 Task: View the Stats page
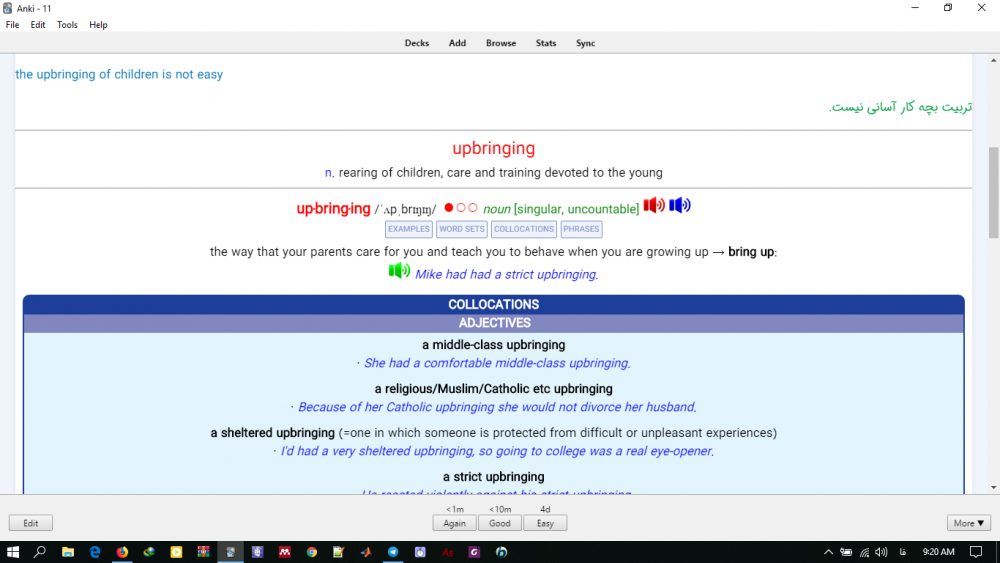pyautogui.click(x=546, y=43)
